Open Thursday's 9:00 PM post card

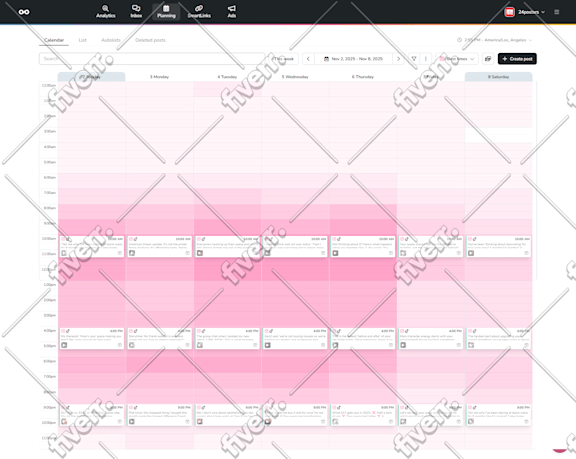click(363, 415)
